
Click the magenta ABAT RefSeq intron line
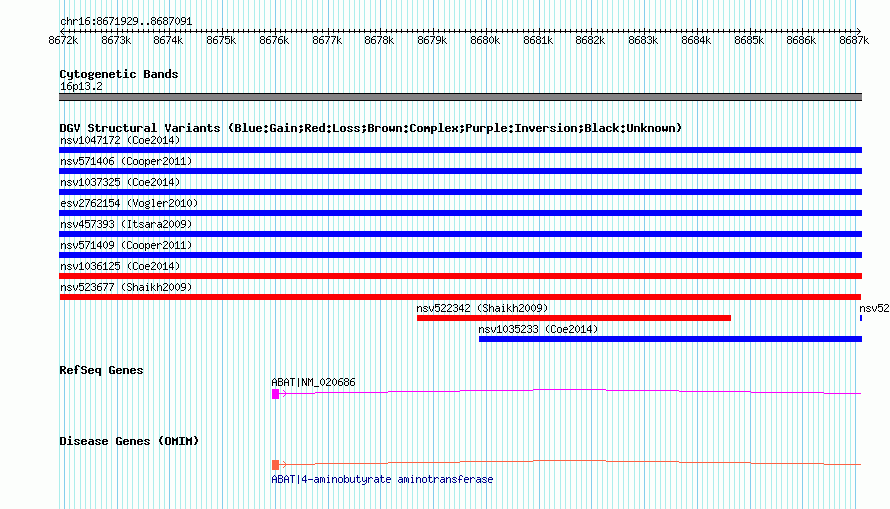click(x=570, y=390)
